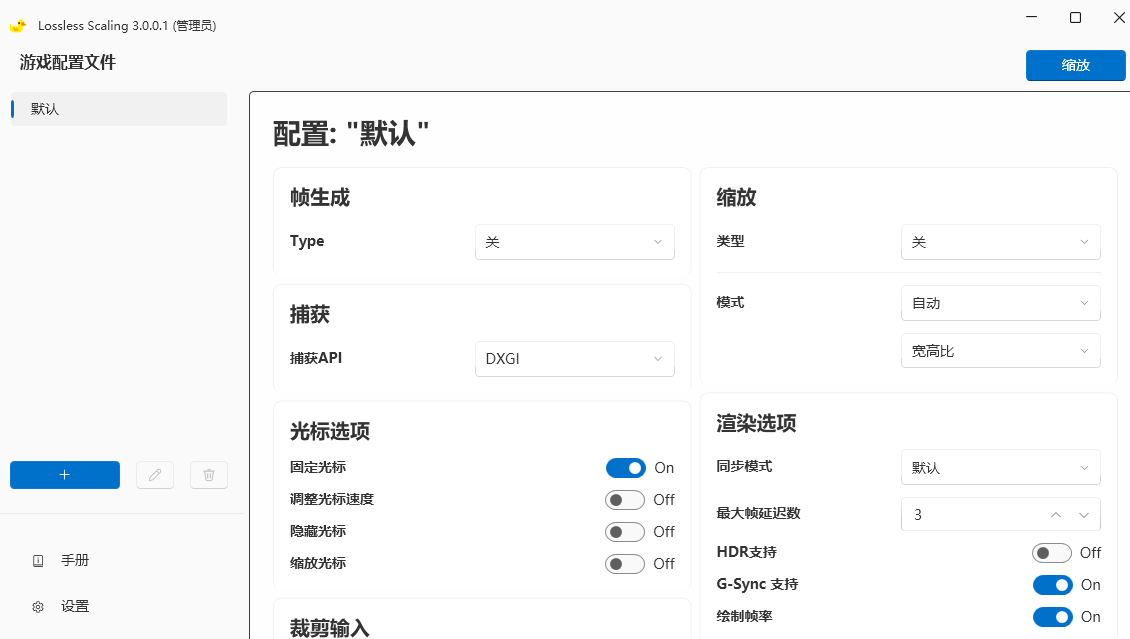Select 默认 profile in sidebar
1130x639 pixels.
point(119,109)
